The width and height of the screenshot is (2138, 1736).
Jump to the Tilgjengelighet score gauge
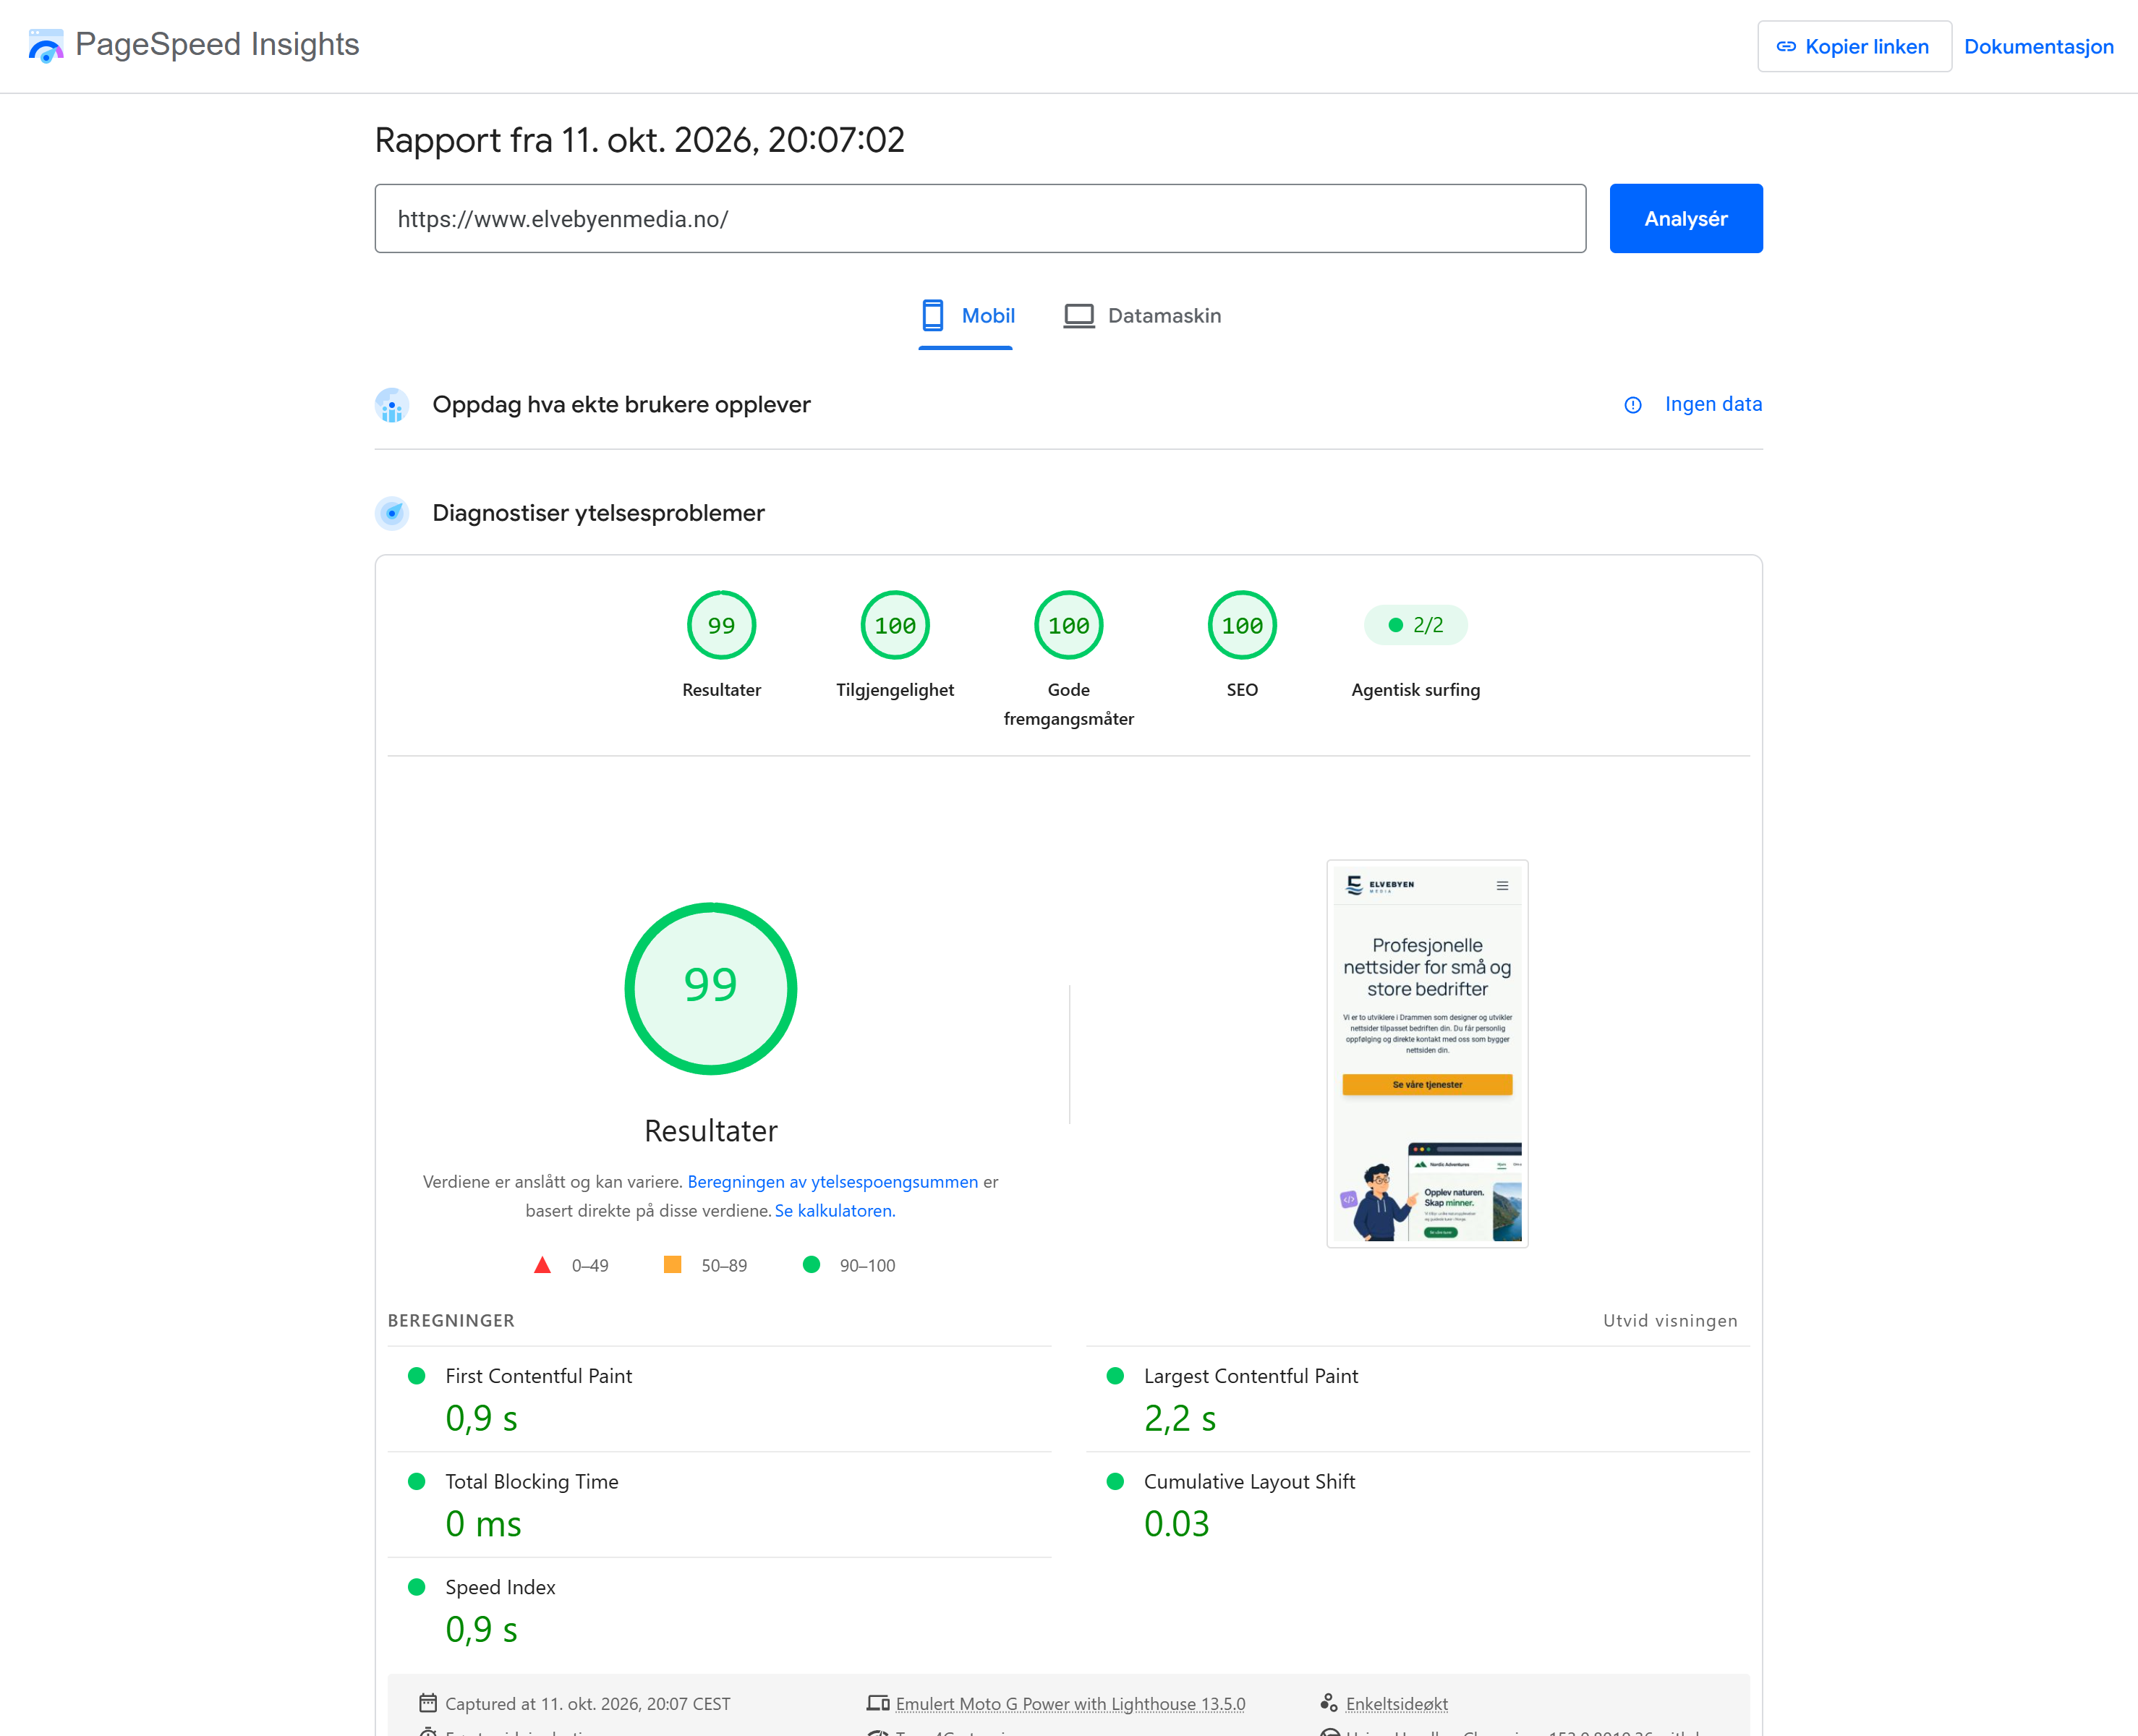coord(895,625)
